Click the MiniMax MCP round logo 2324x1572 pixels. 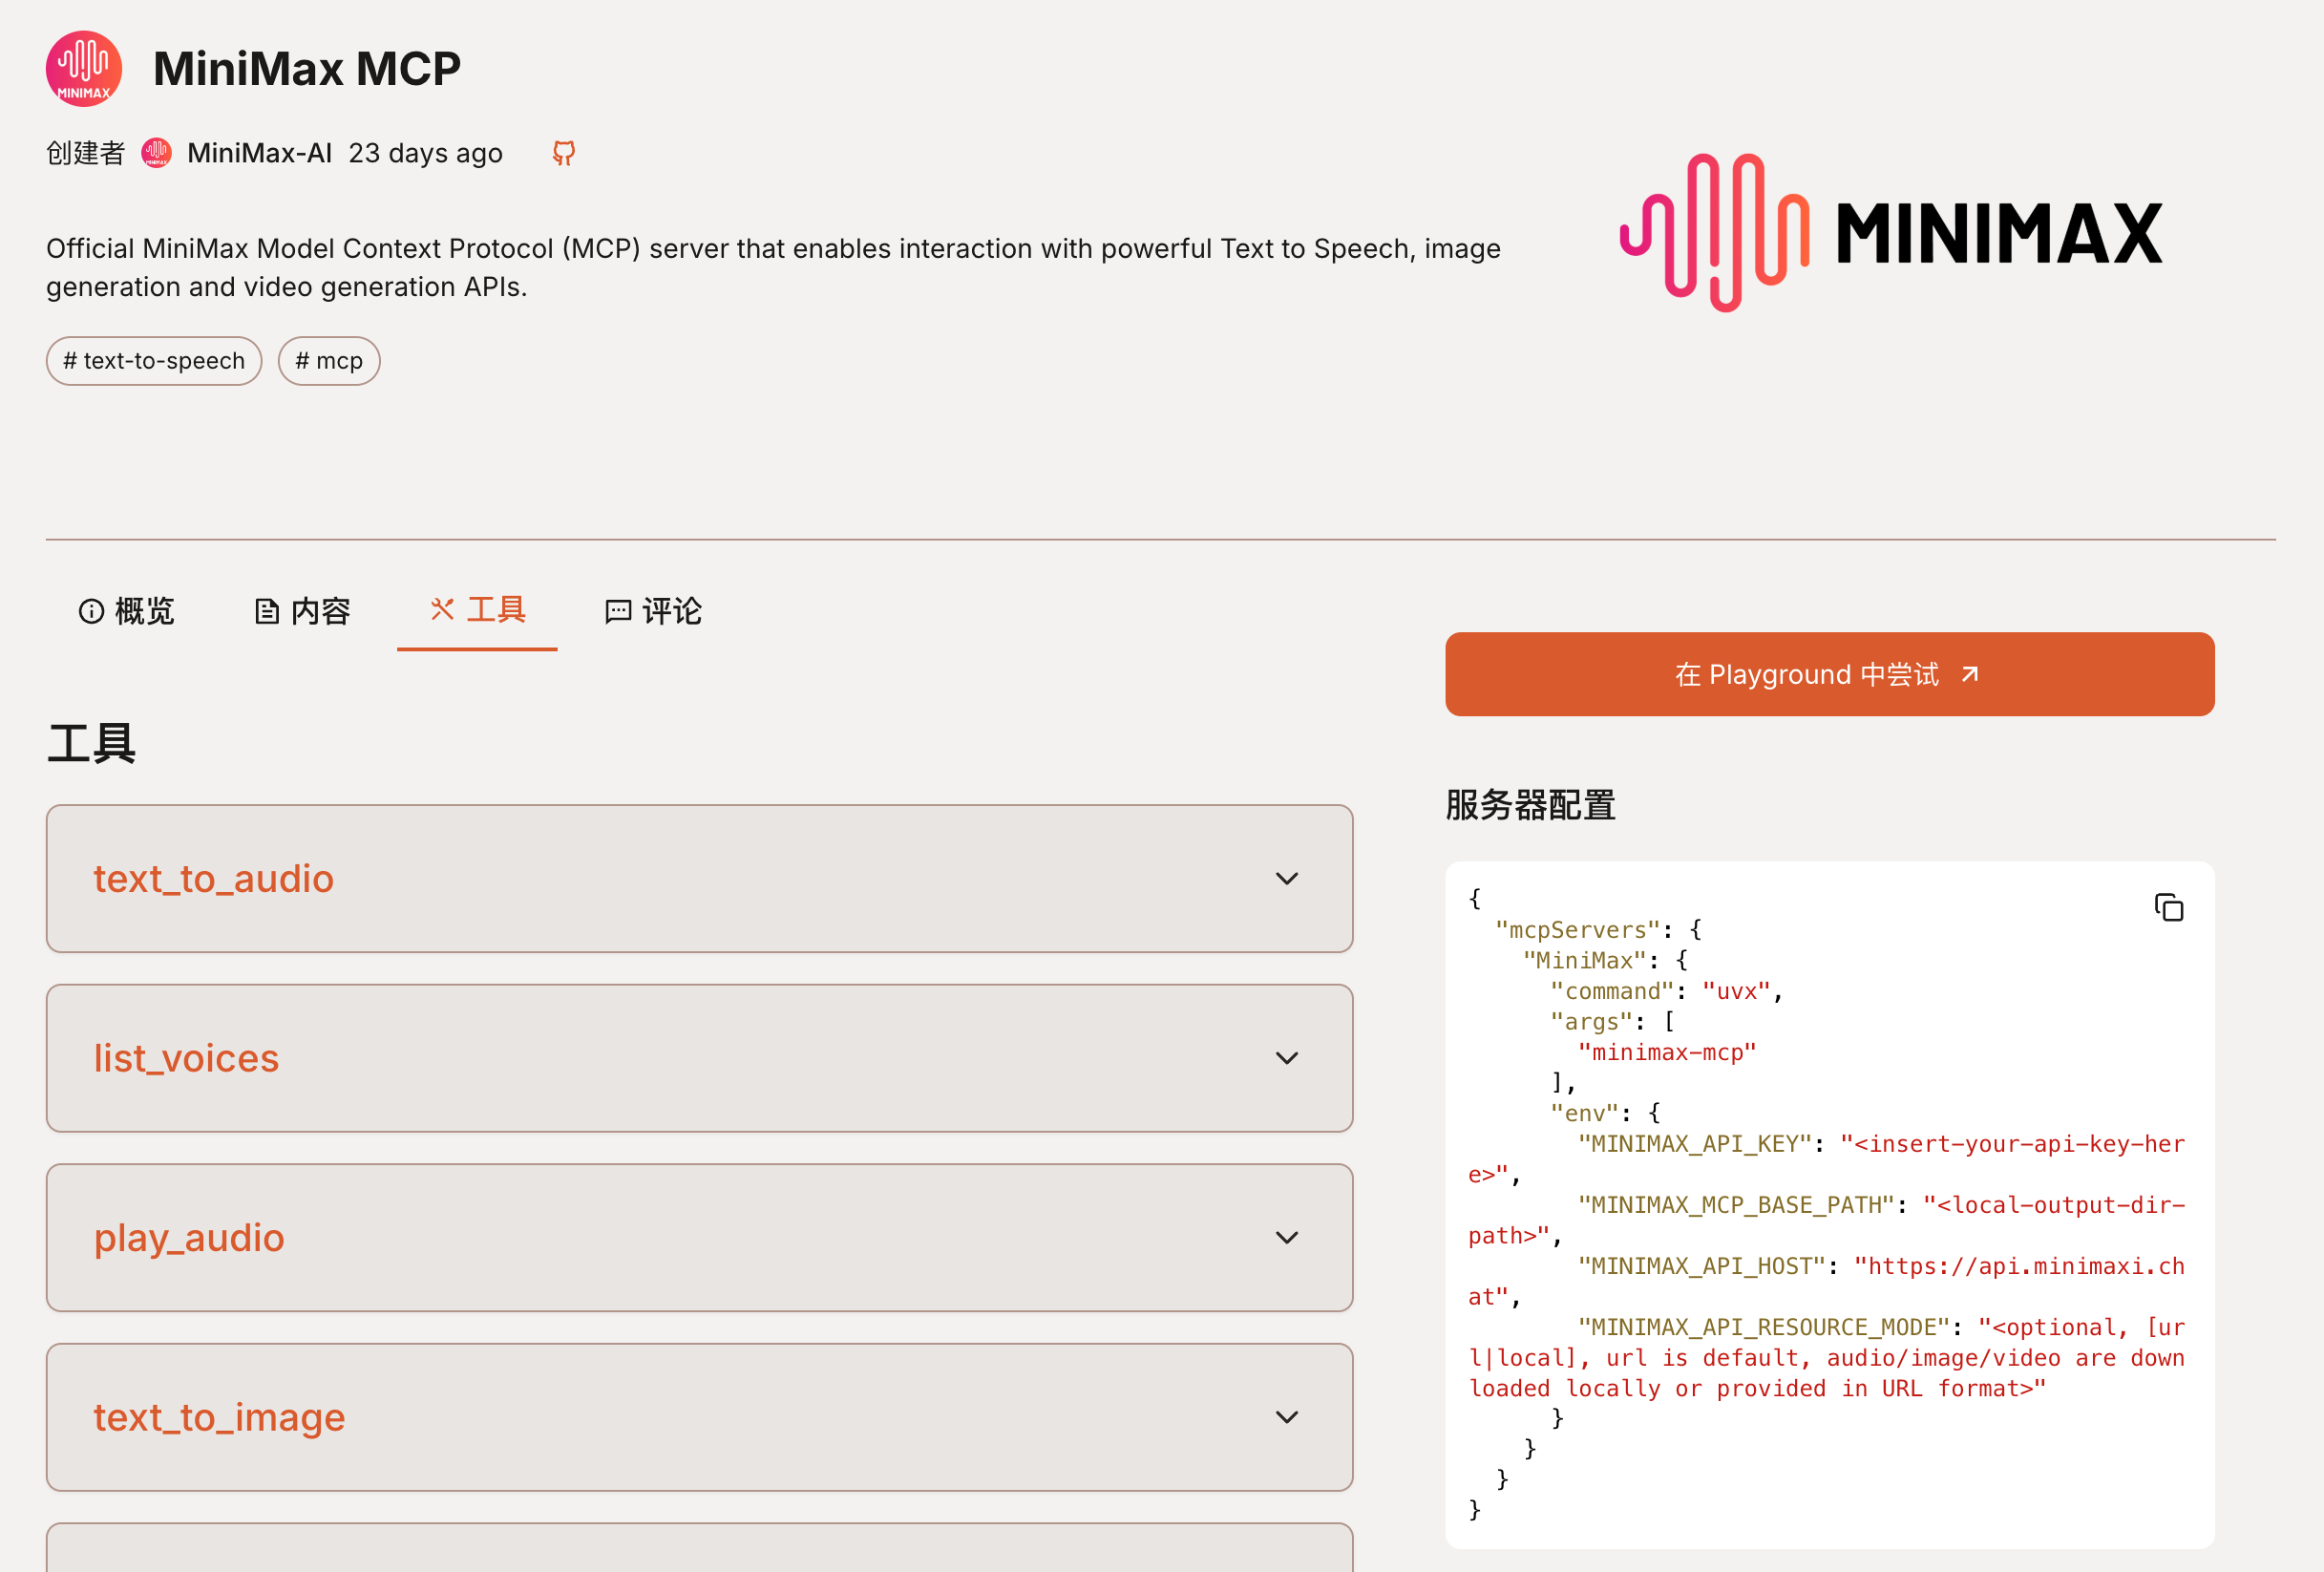pyautogui.click(x=84, y=69)
